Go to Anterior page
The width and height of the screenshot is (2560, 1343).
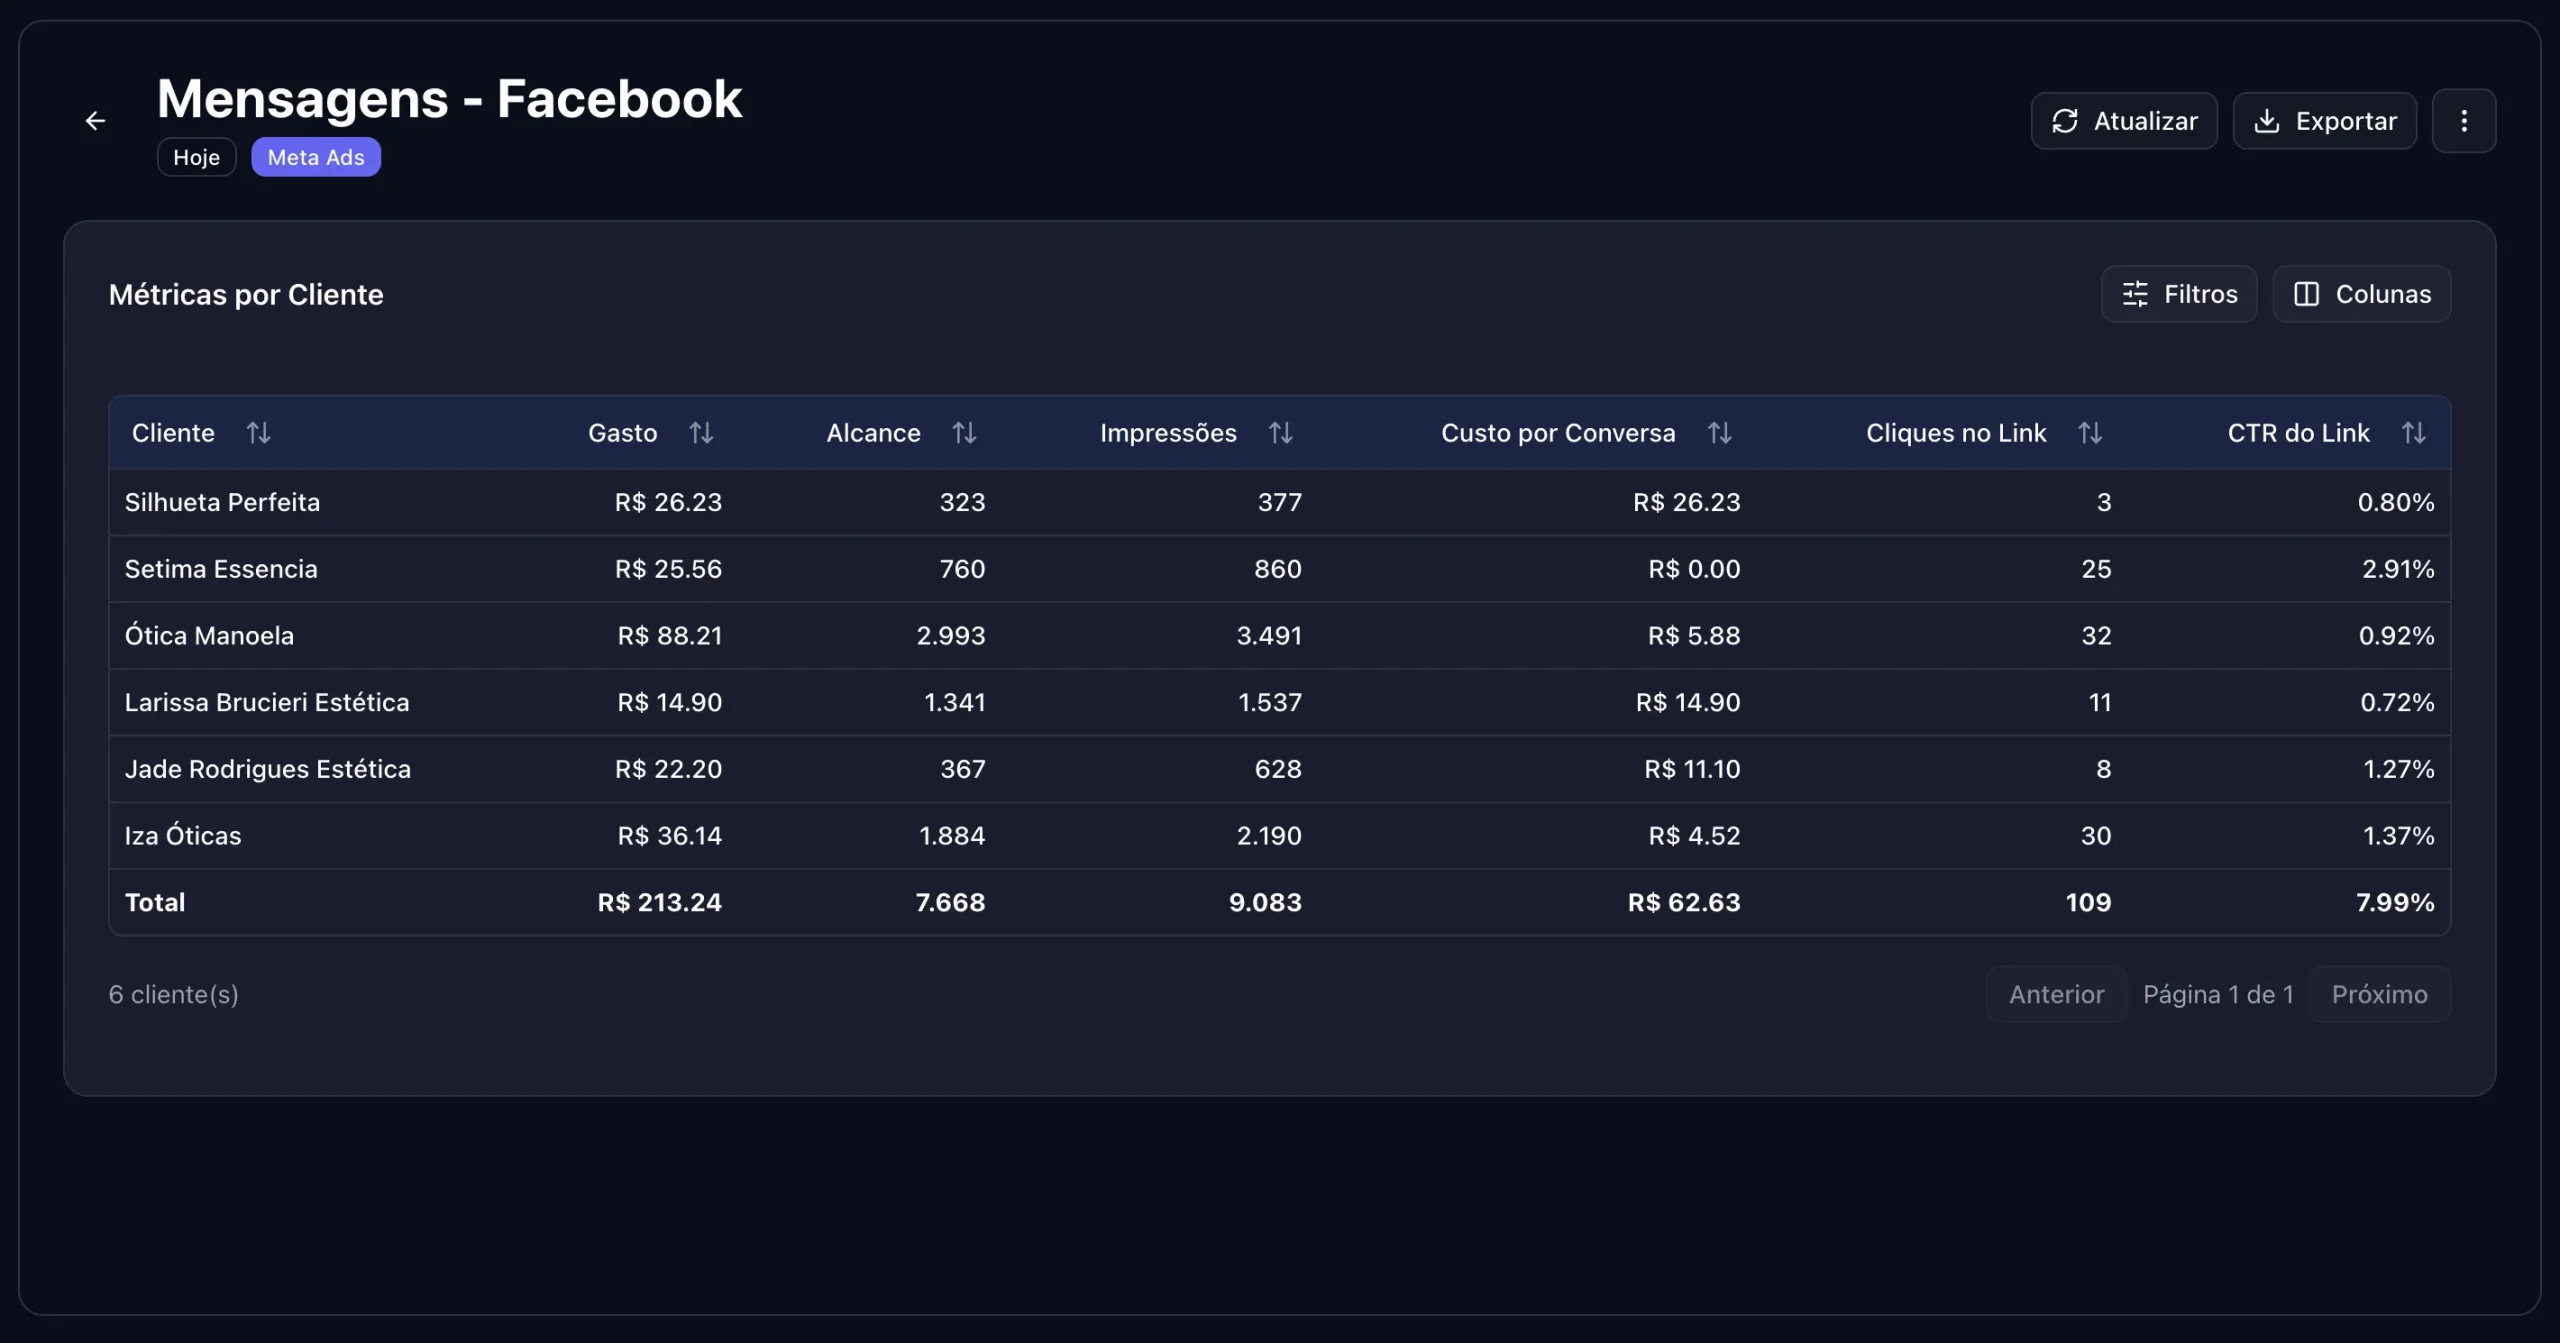coord(2056,994)
